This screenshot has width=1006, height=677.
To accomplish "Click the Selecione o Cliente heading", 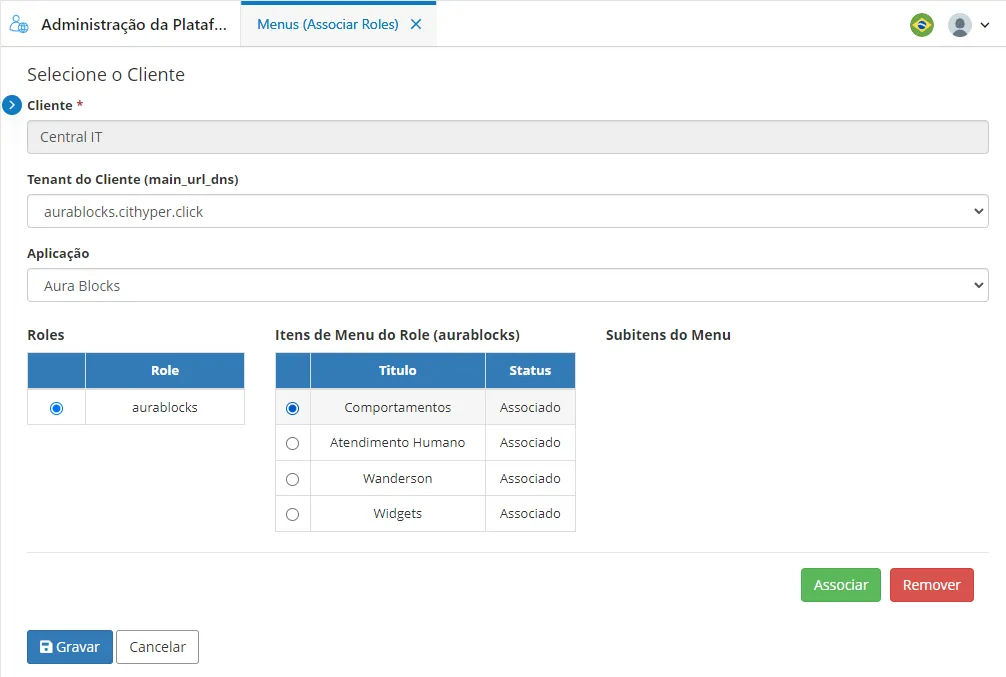I will tap(106, 74).
